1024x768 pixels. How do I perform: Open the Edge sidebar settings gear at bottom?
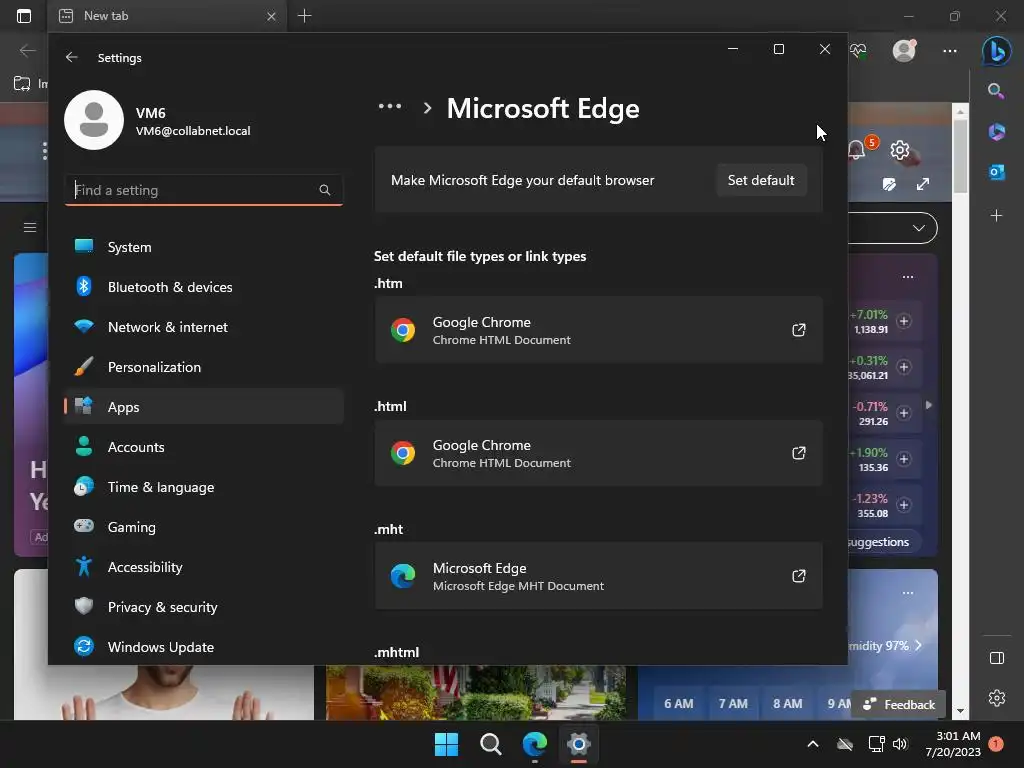tap(997, 698)
